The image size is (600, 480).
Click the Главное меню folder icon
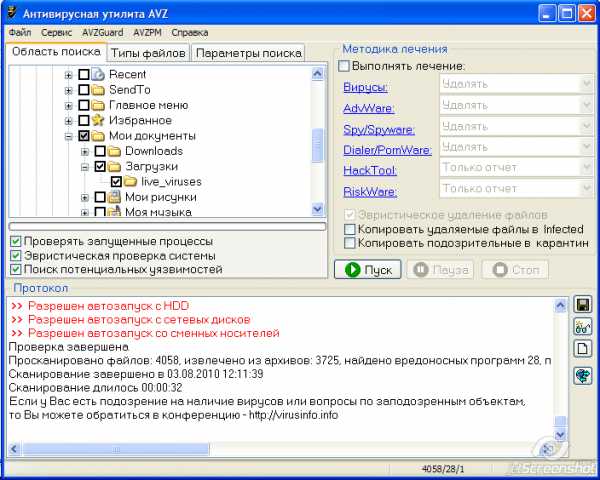point(98,105)
